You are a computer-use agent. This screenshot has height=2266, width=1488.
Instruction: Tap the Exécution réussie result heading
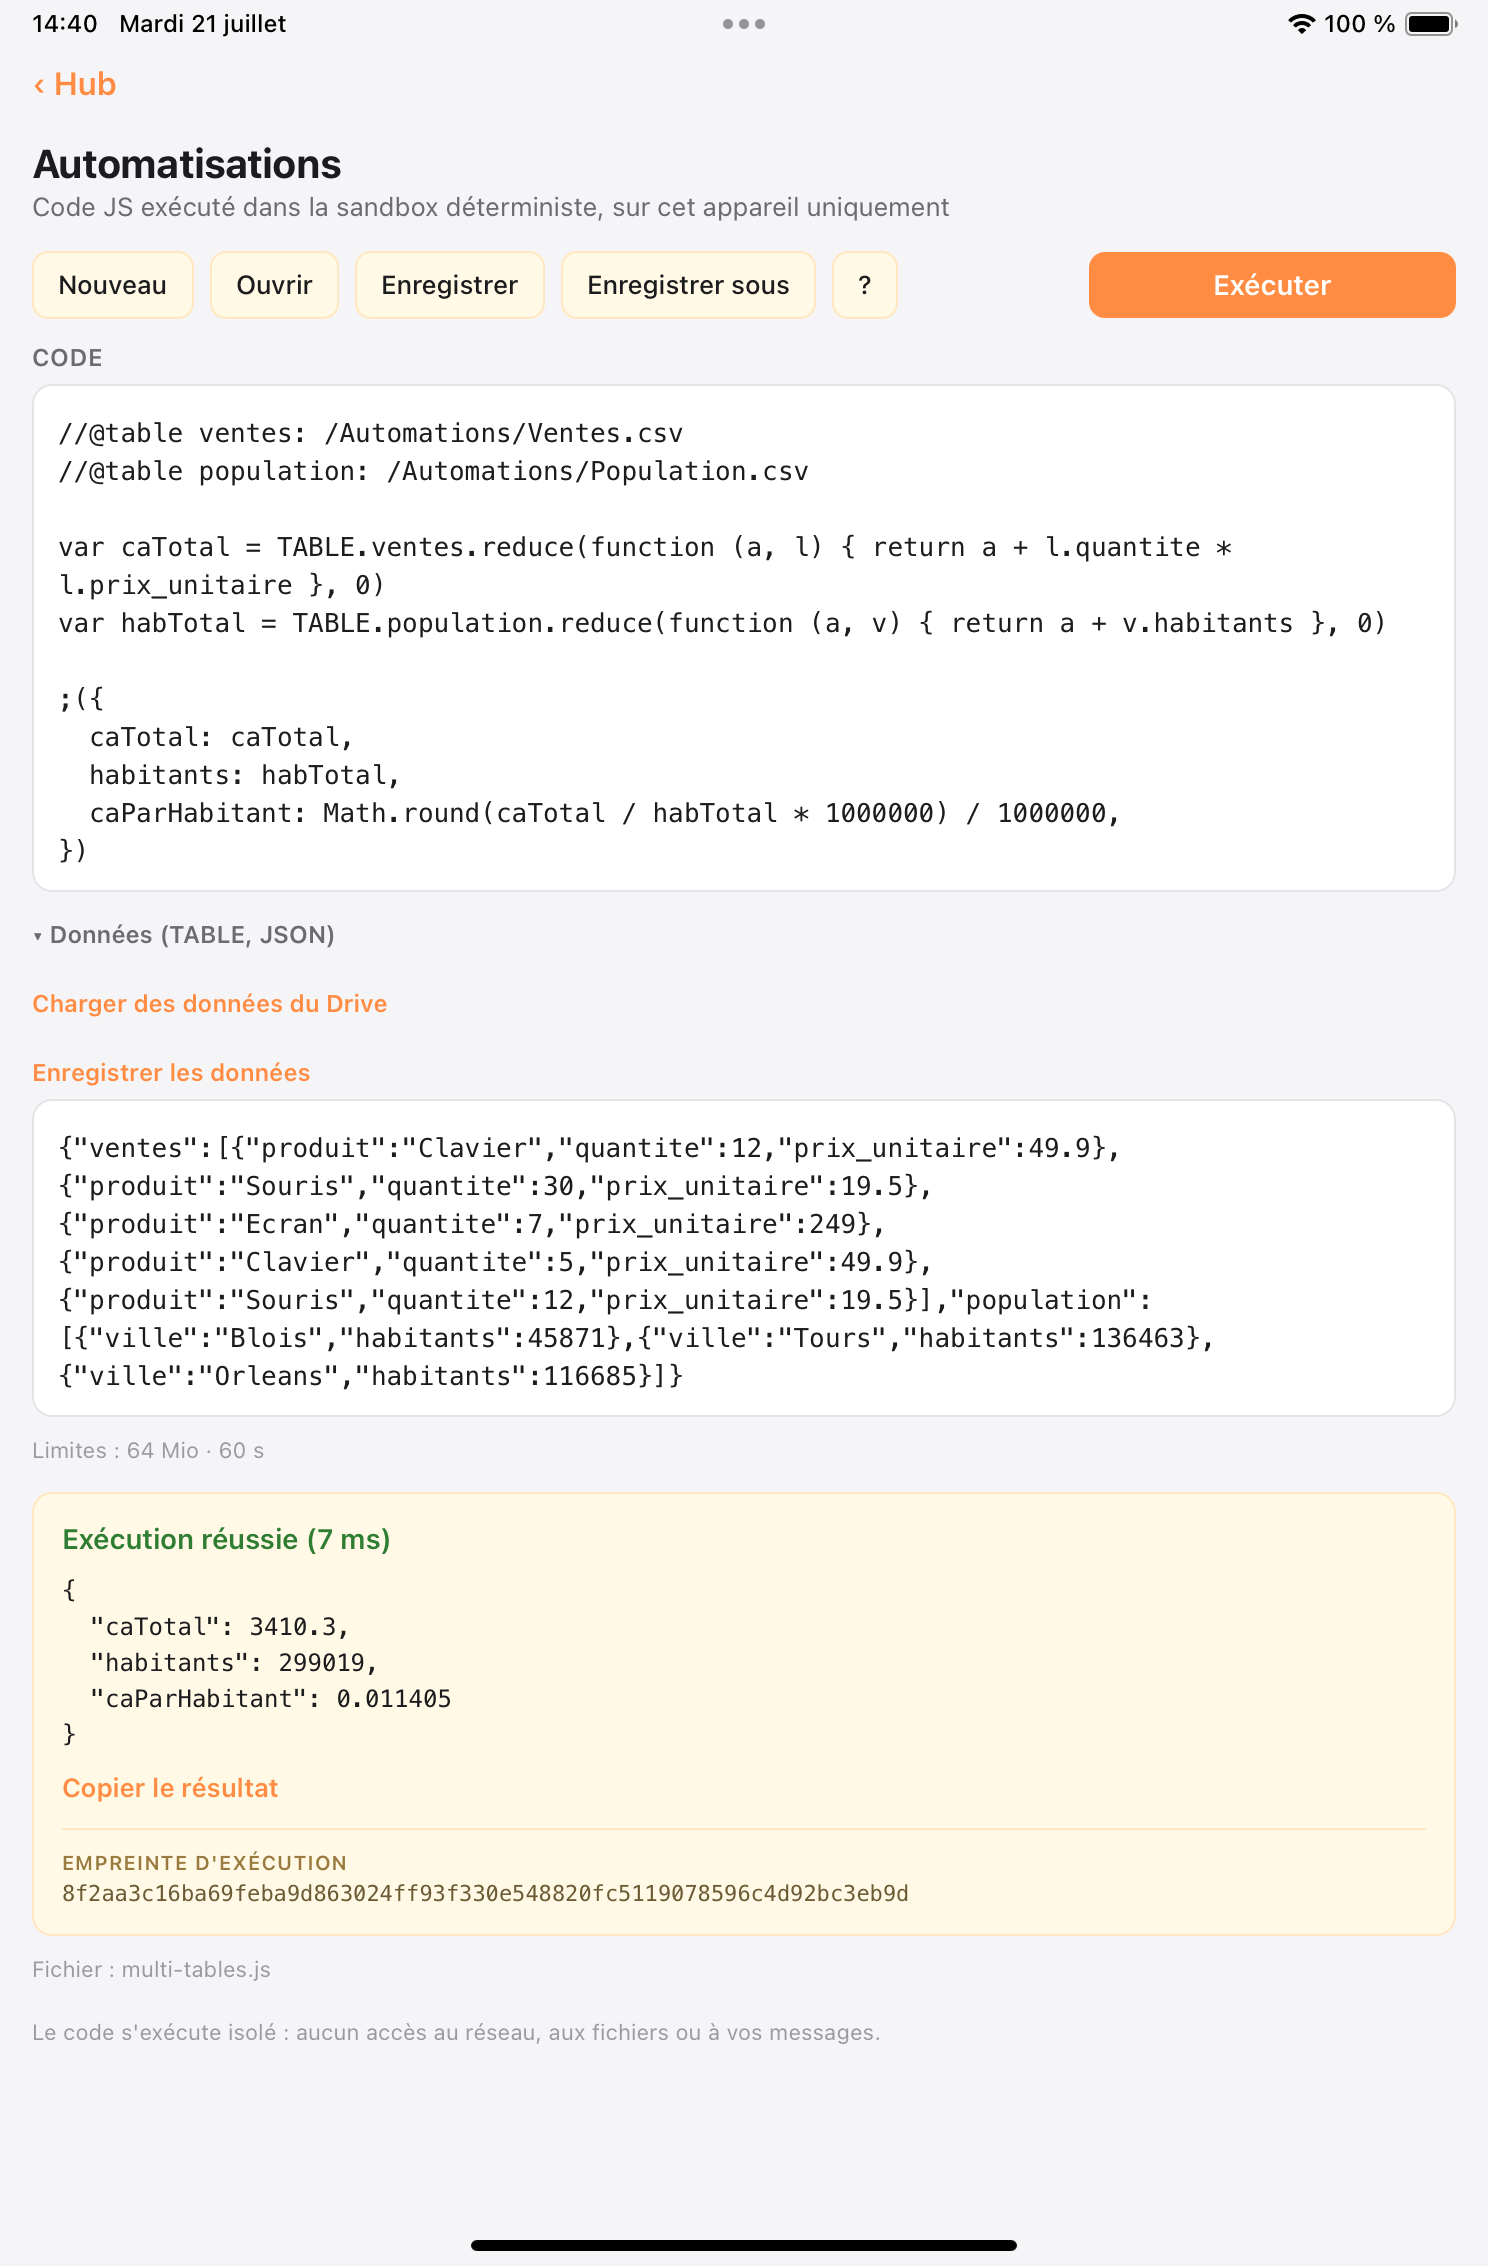coord(226,1539)
